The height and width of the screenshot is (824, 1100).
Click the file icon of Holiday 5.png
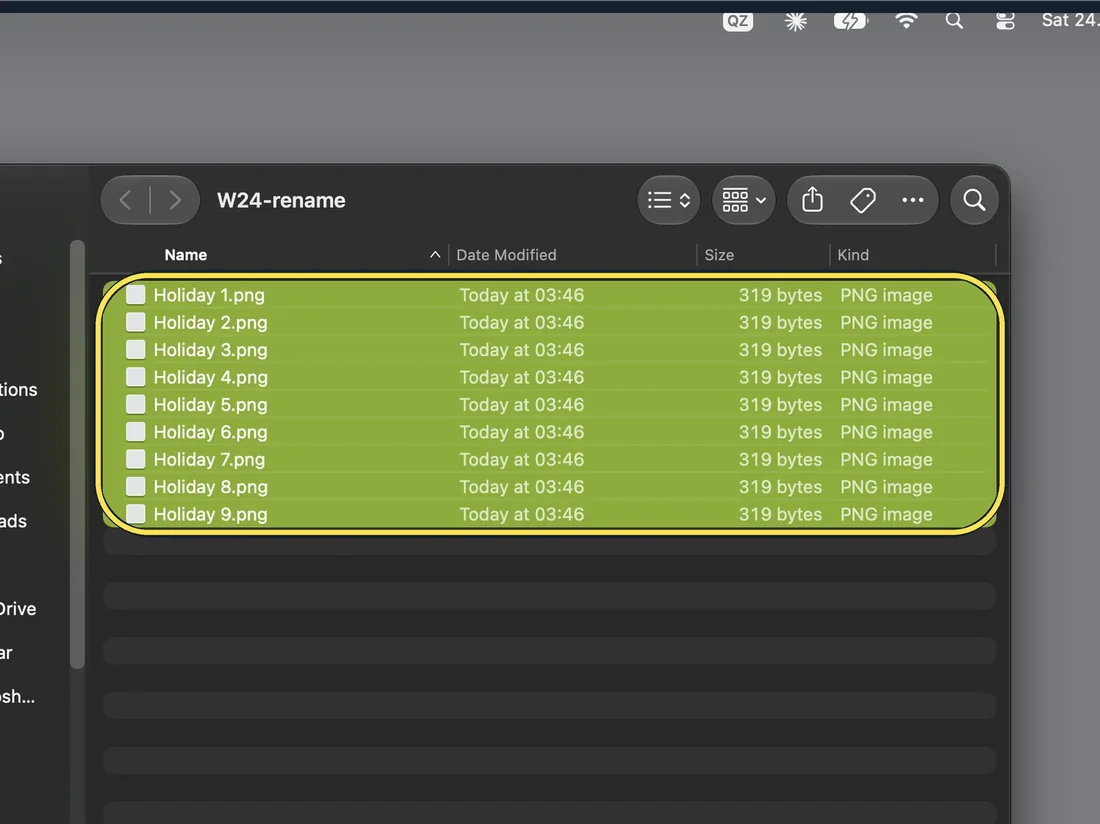click(x=135, y=404)
